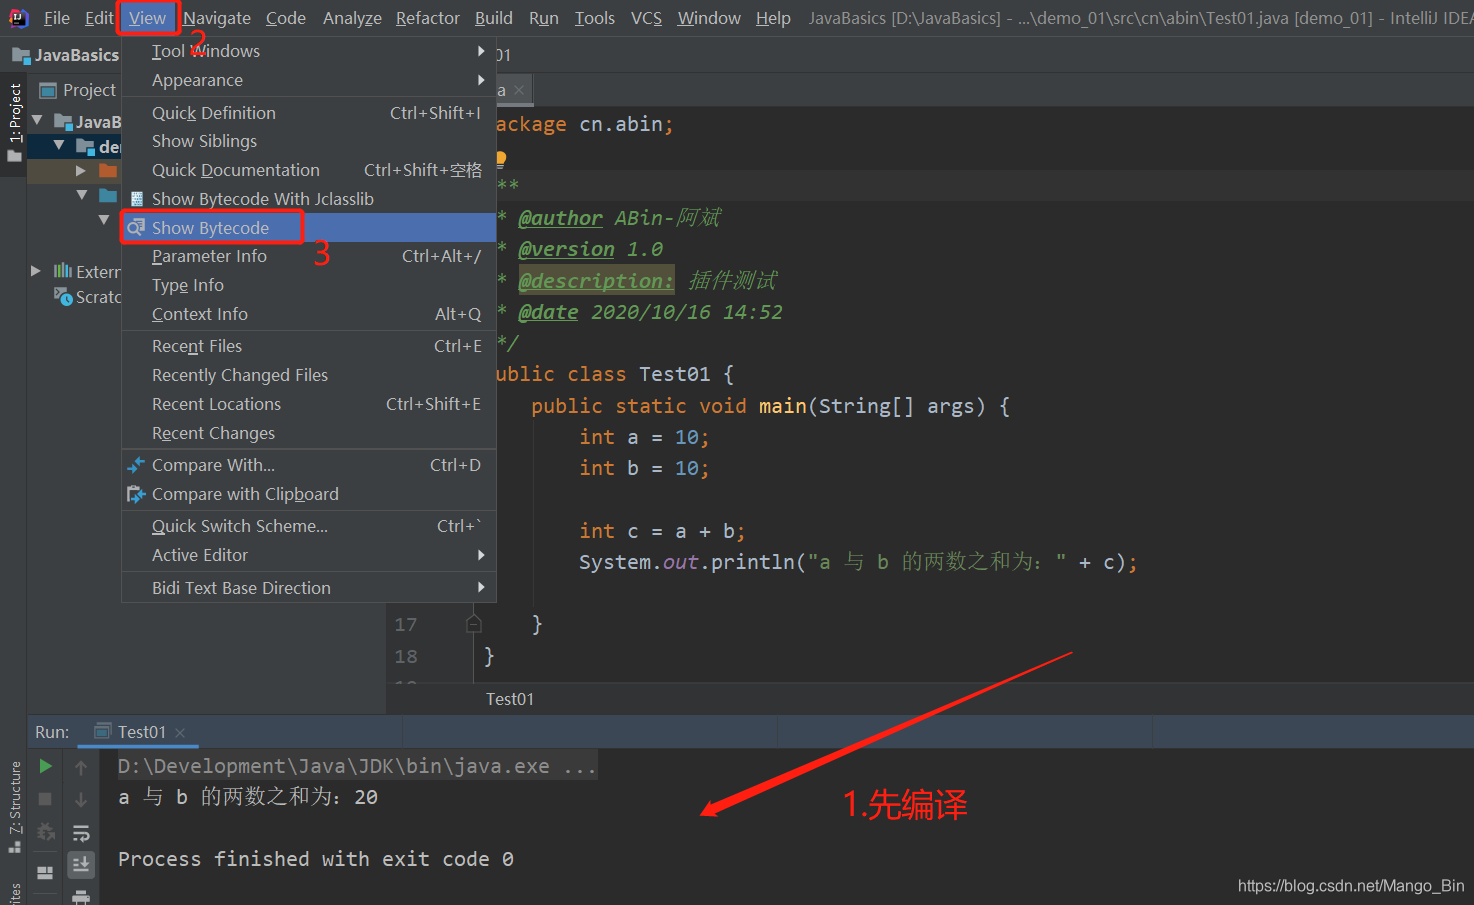Viewport: 1474px width, 905px height.
Task: Open Quick Switch Scheme...
Action: [309, 526]
